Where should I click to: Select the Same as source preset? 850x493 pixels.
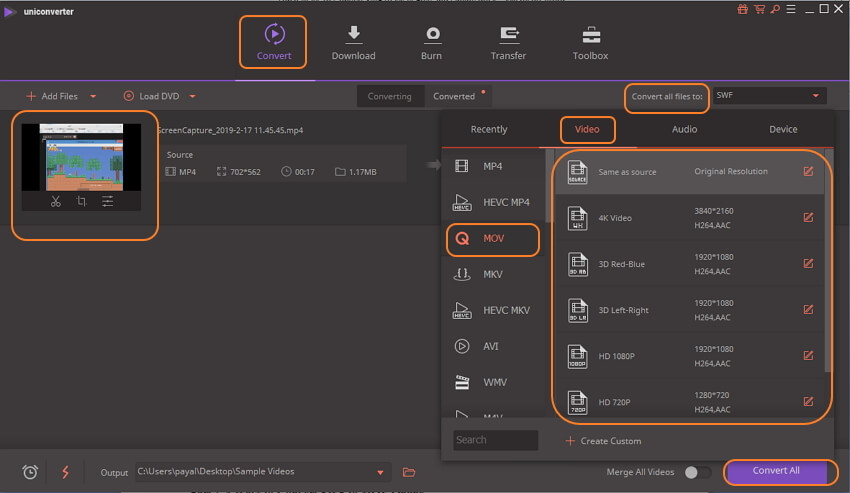pyautogui.click(x=690, y=172)
